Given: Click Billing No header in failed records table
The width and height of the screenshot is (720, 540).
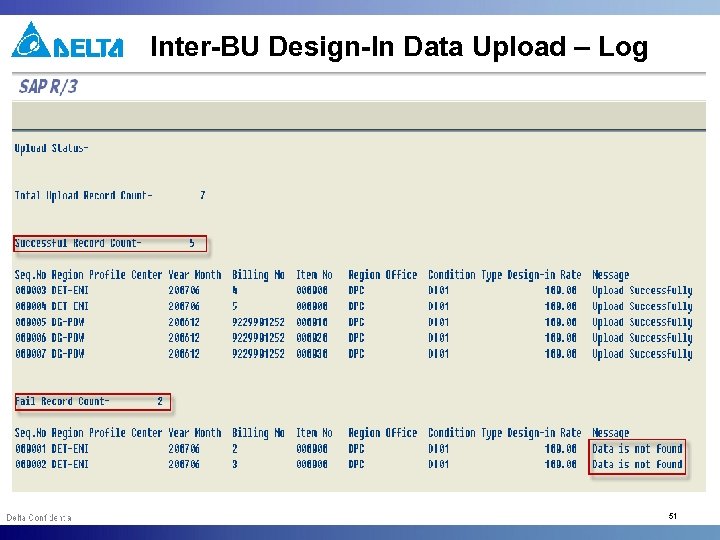Looking at the screenshot, I should (x=258, y=433).
